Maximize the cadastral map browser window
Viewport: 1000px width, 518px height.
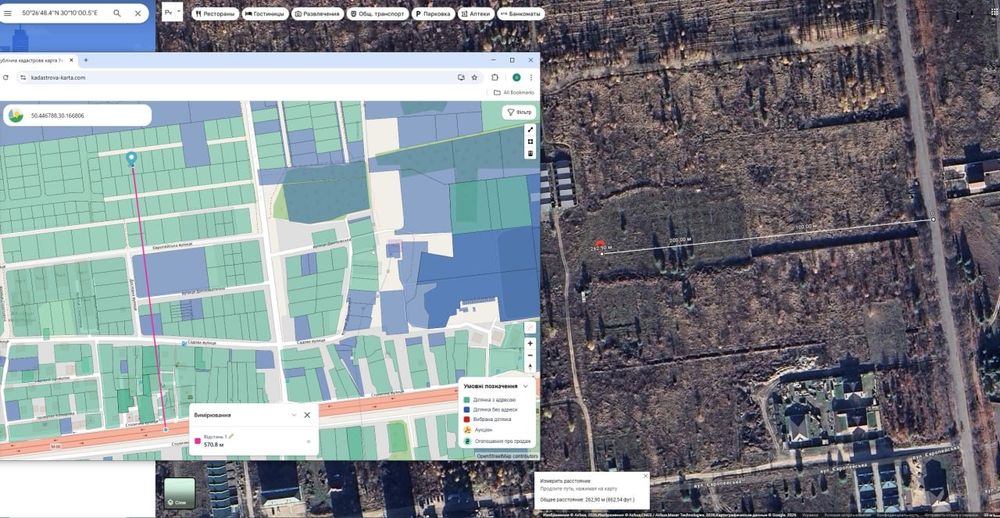[x=511, y=60]
